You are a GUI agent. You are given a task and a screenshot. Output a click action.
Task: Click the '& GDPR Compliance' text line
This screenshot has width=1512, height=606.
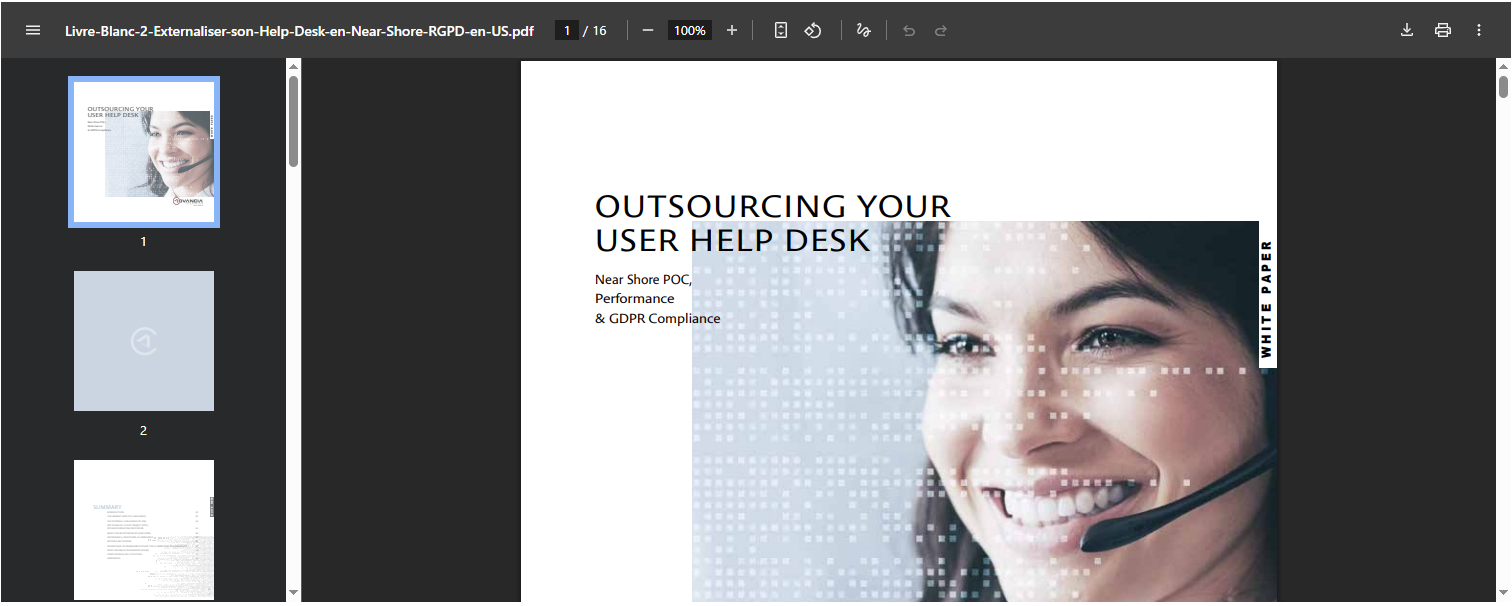[658, 318]
